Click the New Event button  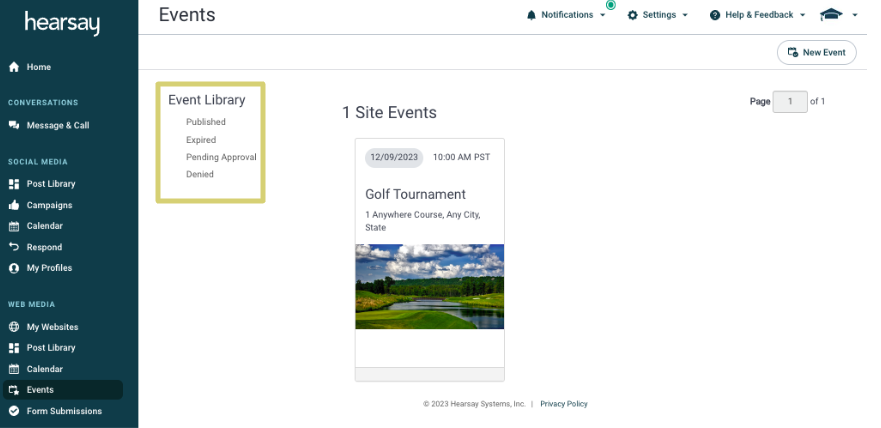816,52
